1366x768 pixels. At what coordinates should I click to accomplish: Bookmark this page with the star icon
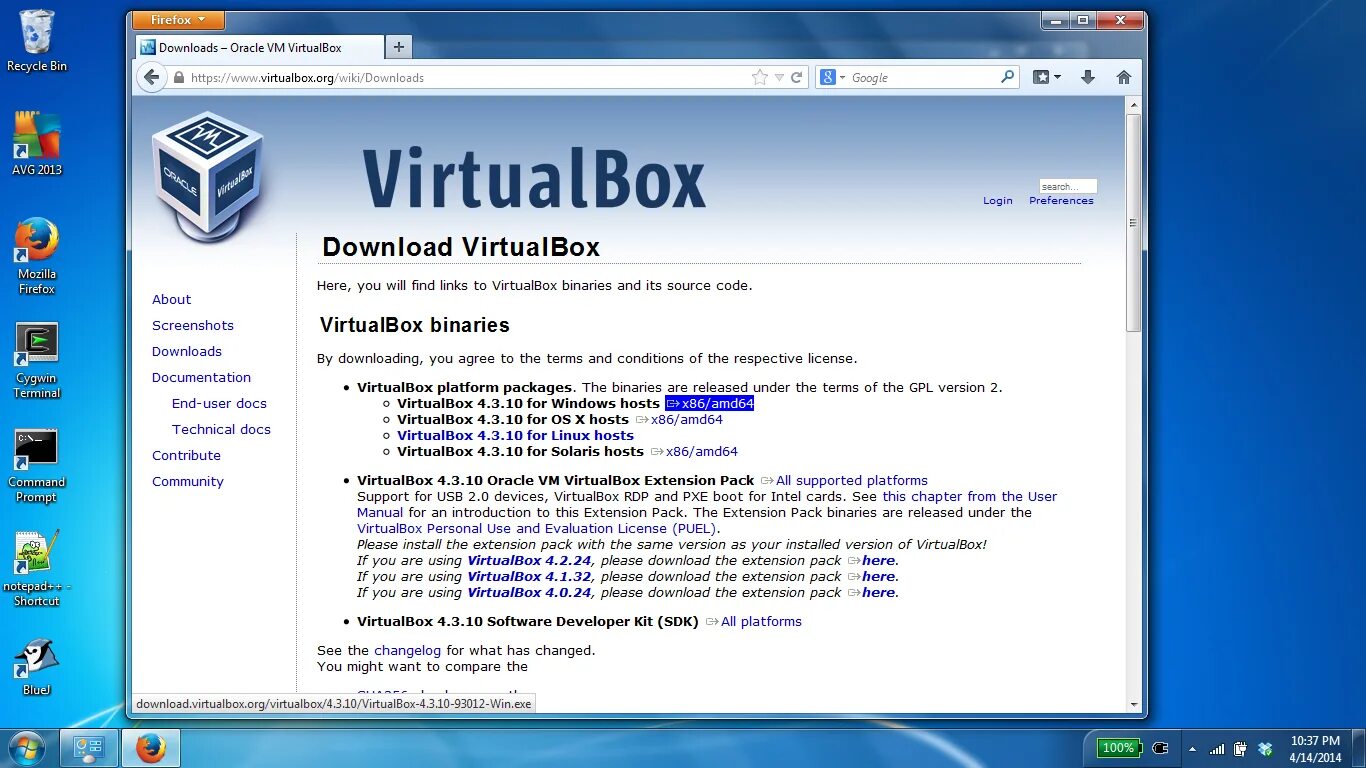[760, 77]
